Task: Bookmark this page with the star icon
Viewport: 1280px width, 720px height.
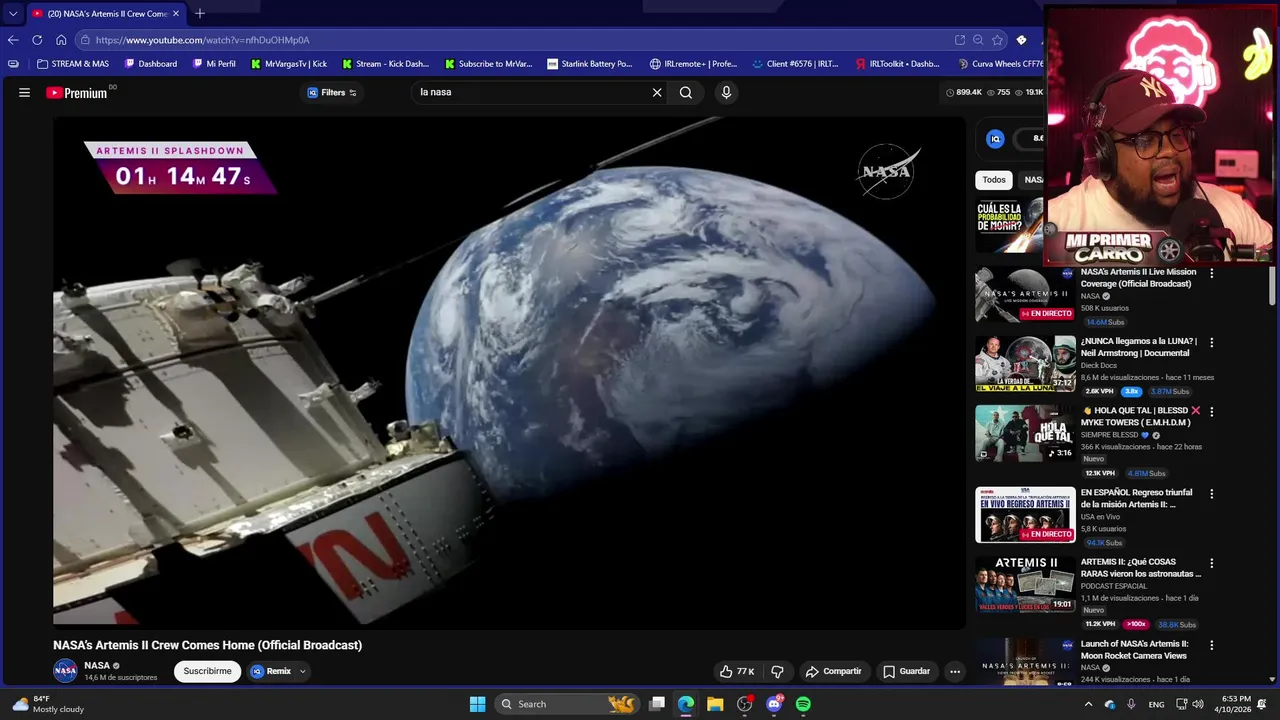Action: tap(997, 40)
